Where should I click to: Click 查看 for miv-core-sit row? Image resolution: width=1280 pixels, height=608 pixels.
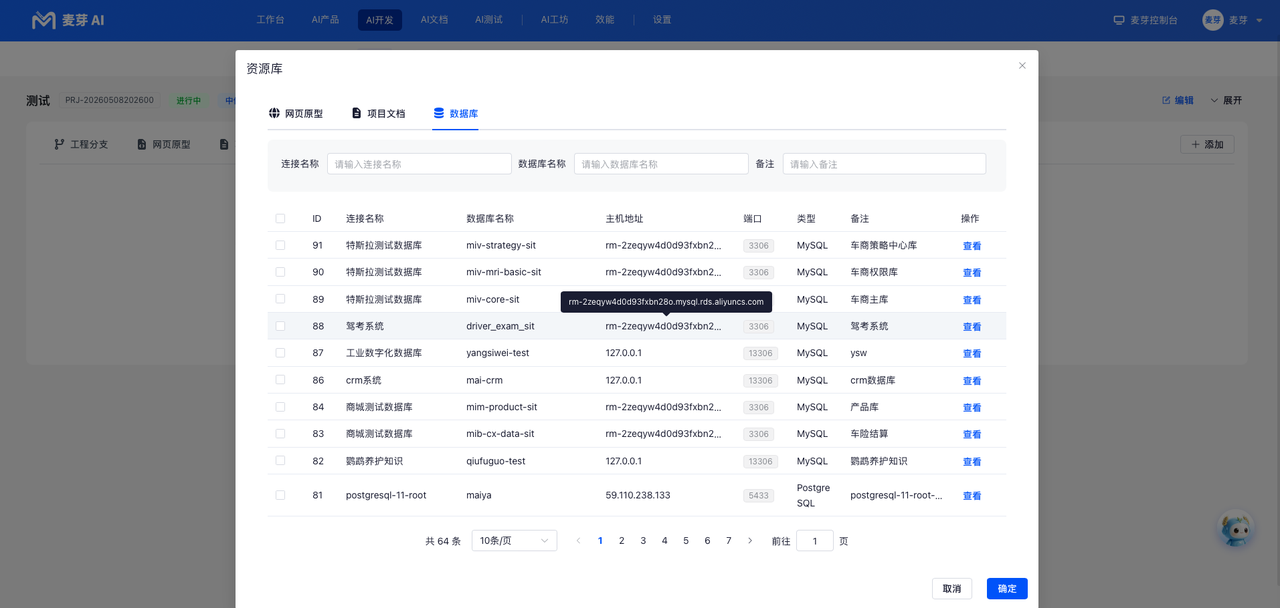(x=972, y=300)
